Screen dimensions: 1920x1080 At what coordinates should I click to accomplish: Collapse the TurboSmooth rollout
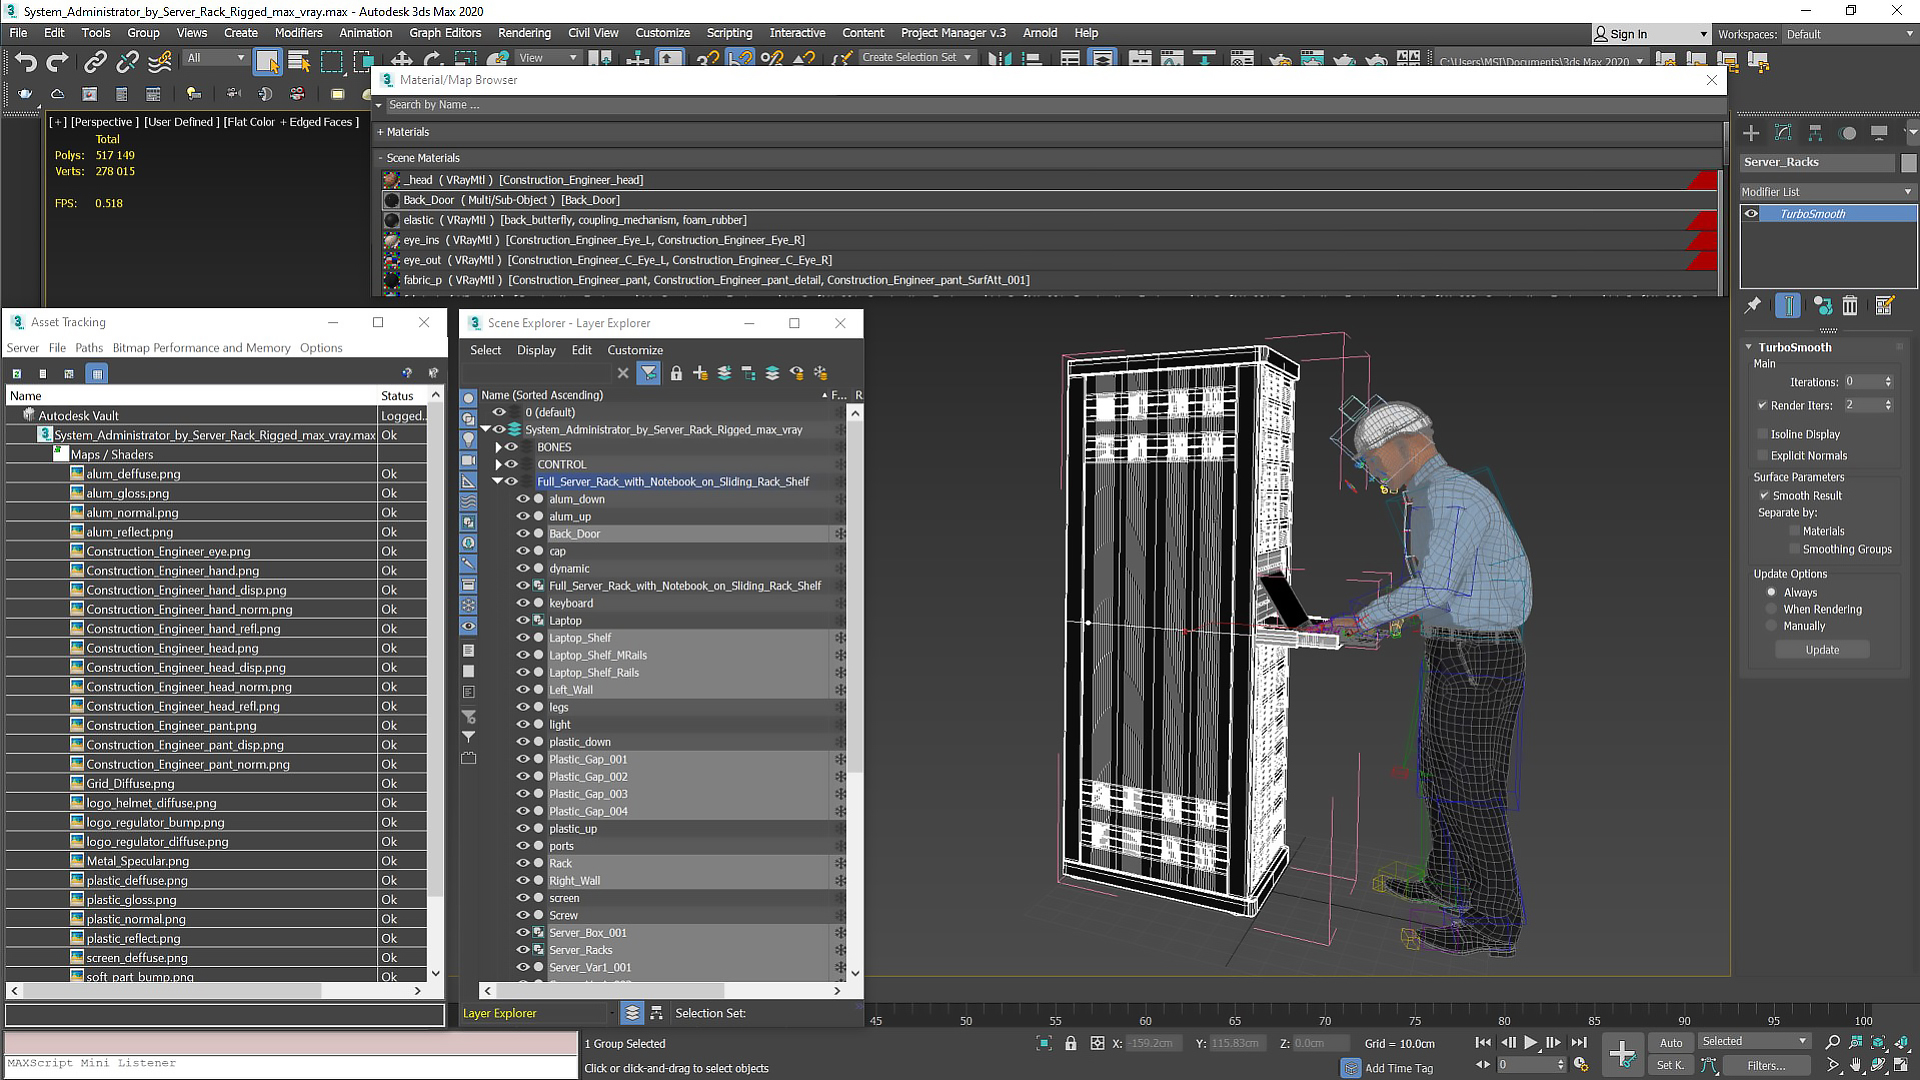point(1748,347)
